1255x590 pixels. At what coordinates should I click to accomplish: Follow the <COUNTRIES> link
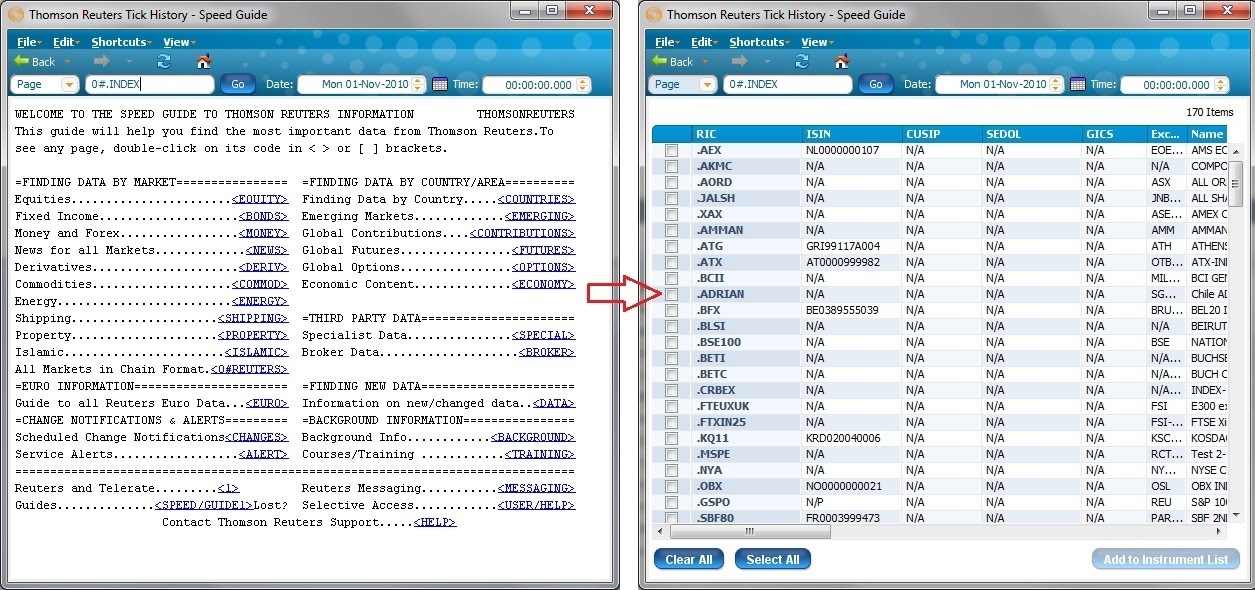(537, 199)
